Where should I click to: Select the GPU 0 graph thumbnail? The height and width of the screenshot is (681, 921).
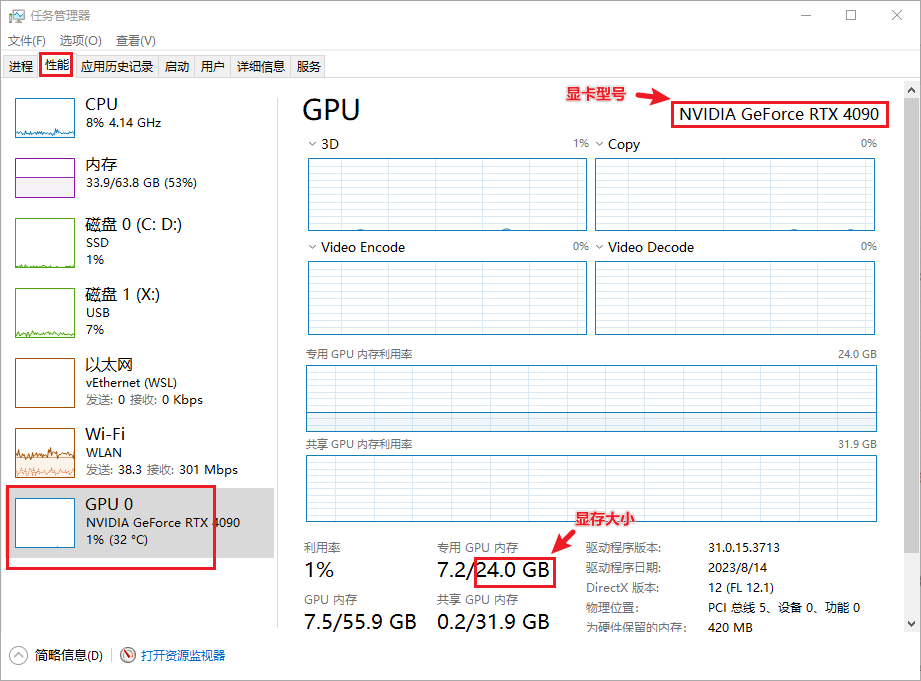point(45,523)
